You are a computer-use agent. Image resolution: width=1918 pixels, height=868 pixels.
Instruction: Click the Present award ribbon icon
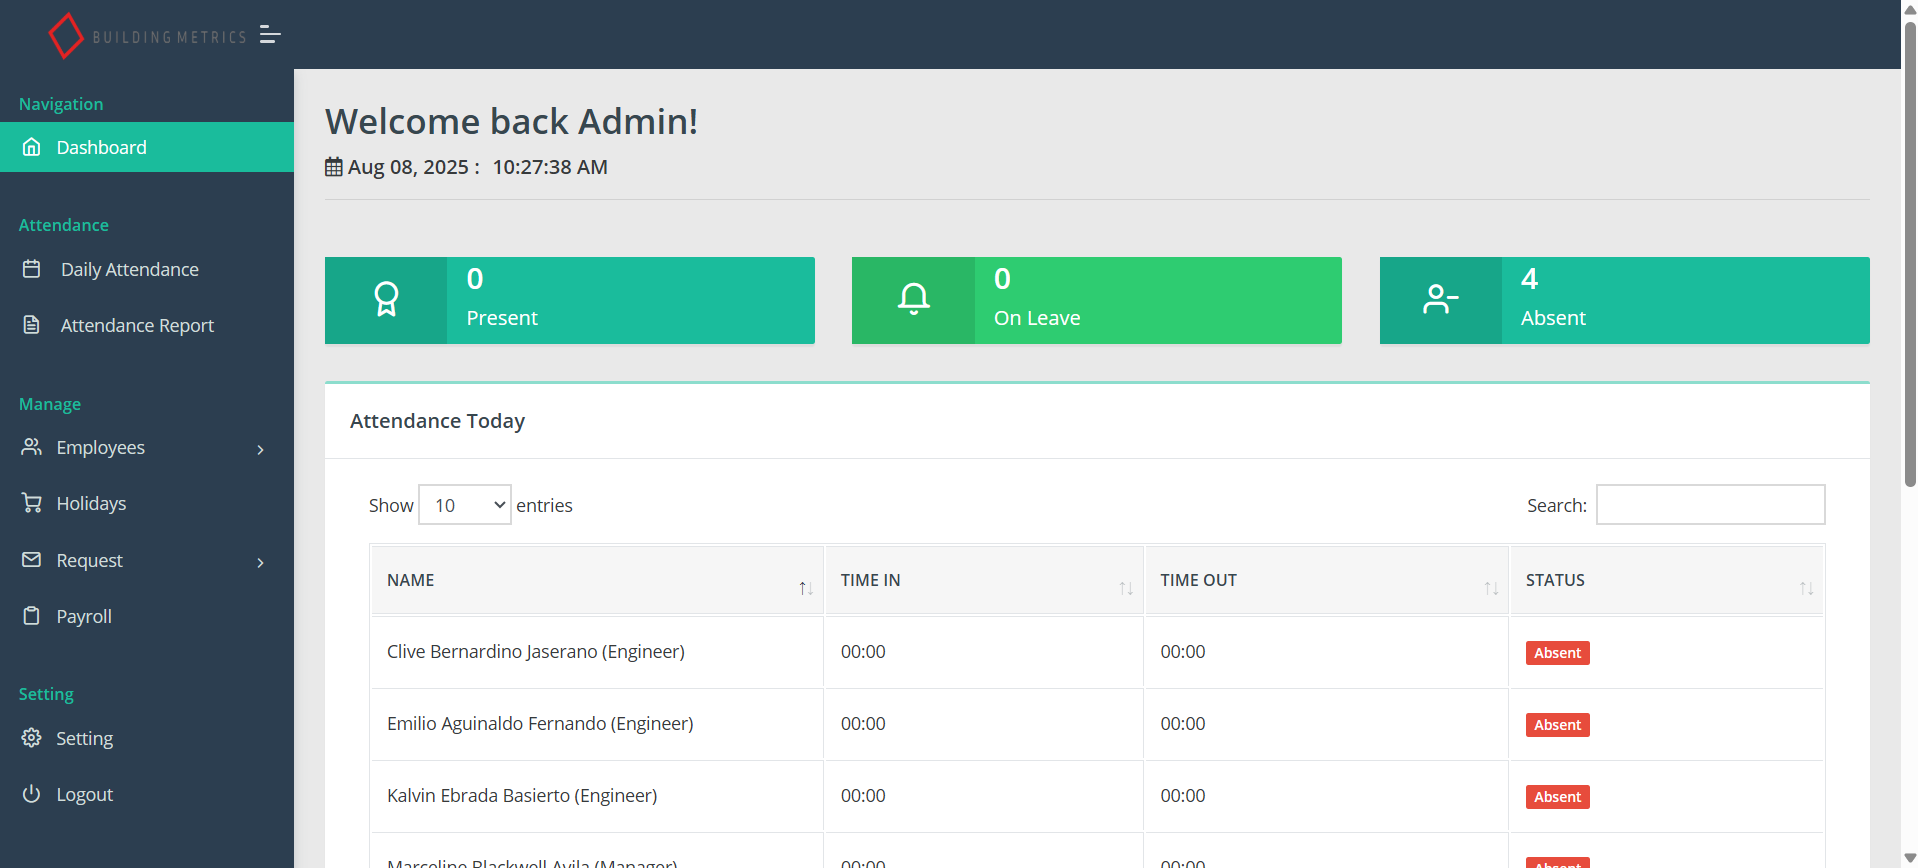point(386,300)
